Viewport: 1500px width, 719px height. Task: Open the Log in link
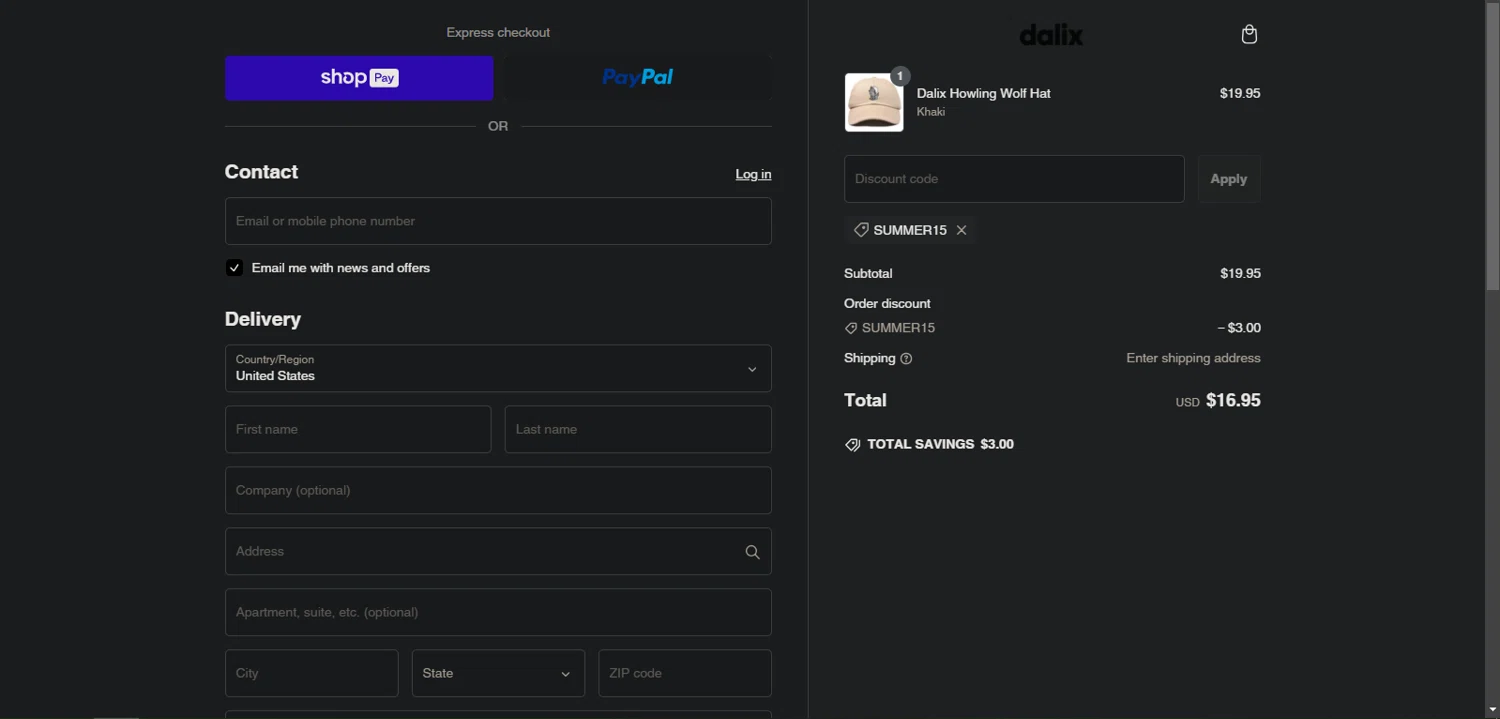(753, 174)
